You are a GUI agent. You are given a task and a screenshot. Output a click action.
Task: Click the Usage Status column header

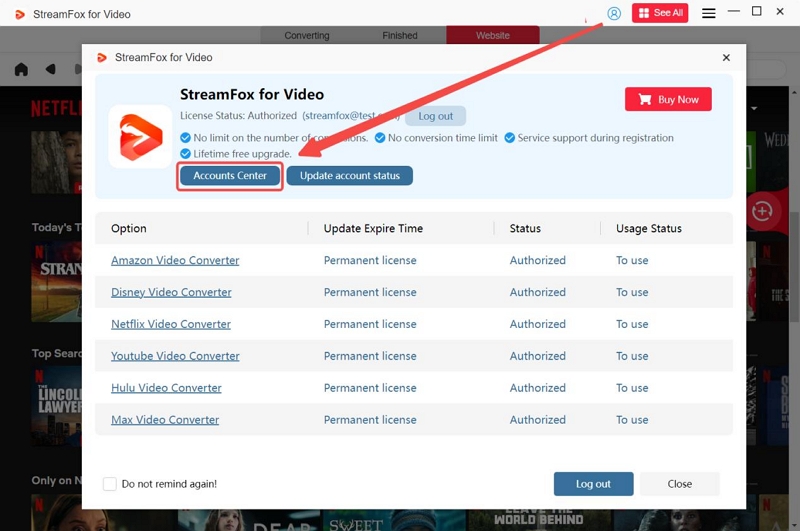click(648, 229)
